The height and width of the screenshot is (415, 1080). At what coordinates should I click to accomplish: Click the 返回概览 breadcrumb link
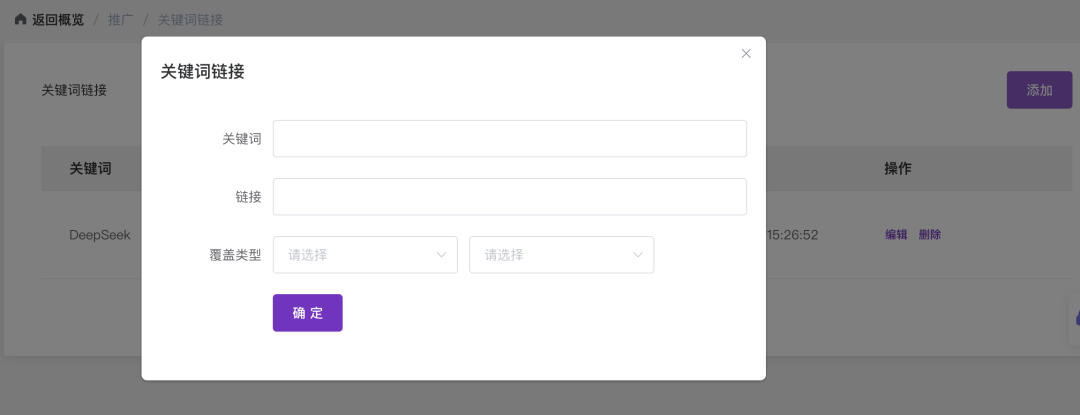tap(57, 19)
